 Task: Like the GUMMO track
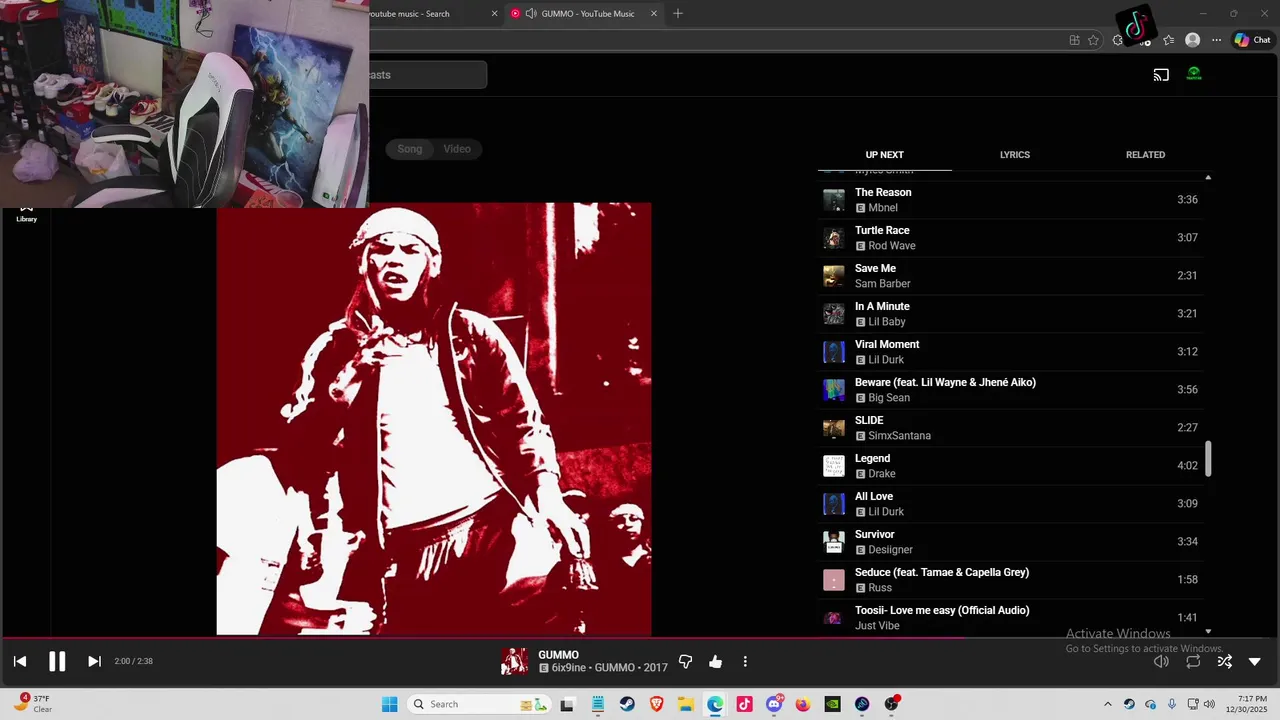click(x=715, y=661)
